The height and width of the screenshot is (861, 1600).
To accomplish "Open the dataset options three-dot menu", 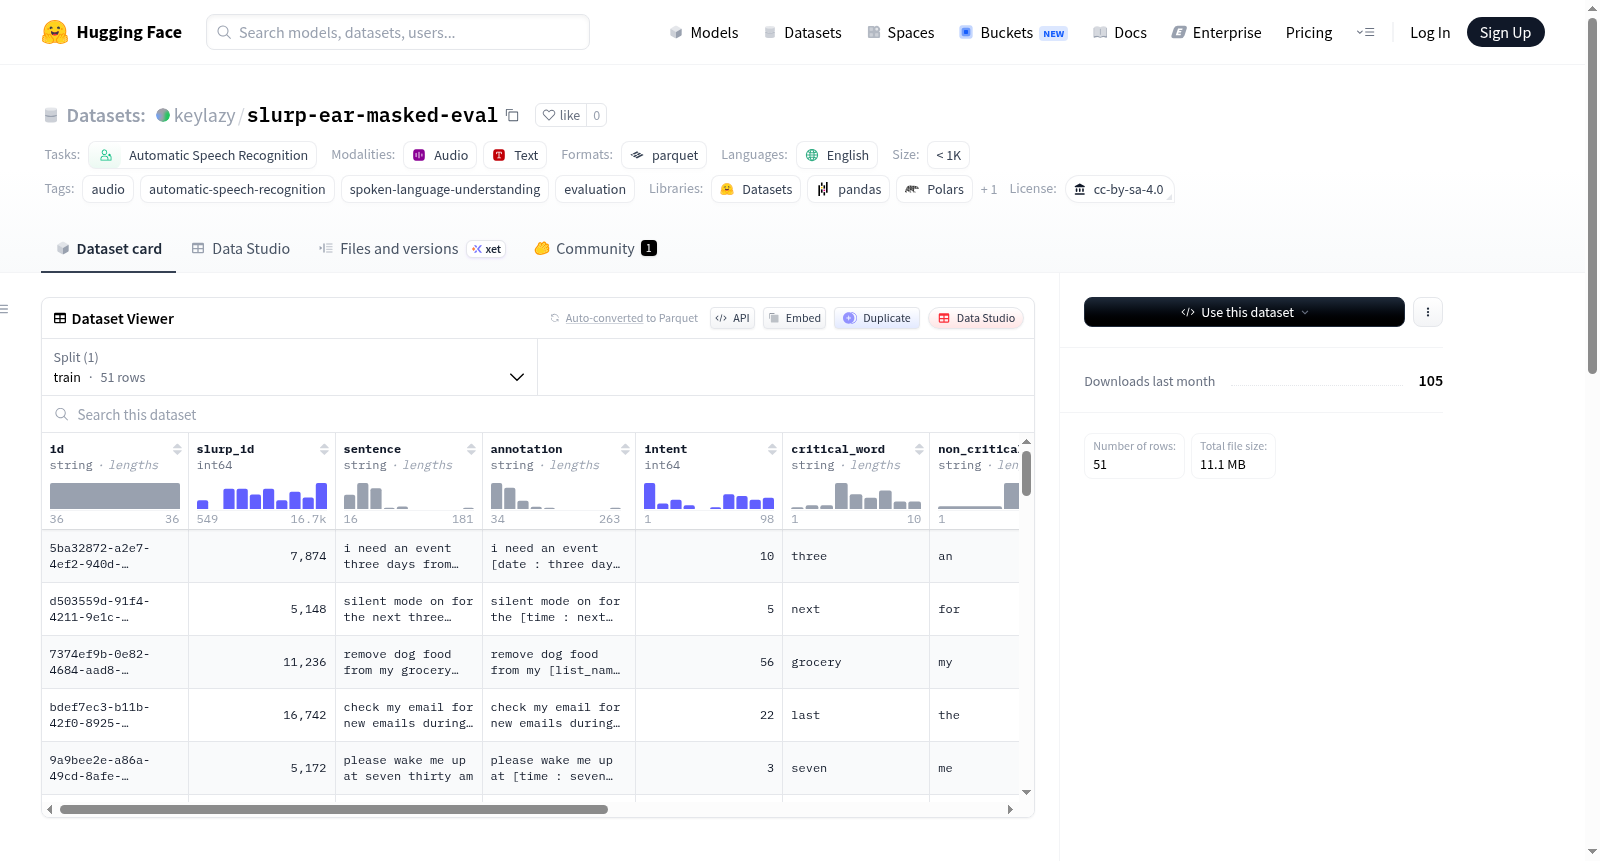I will (1428, 312).
